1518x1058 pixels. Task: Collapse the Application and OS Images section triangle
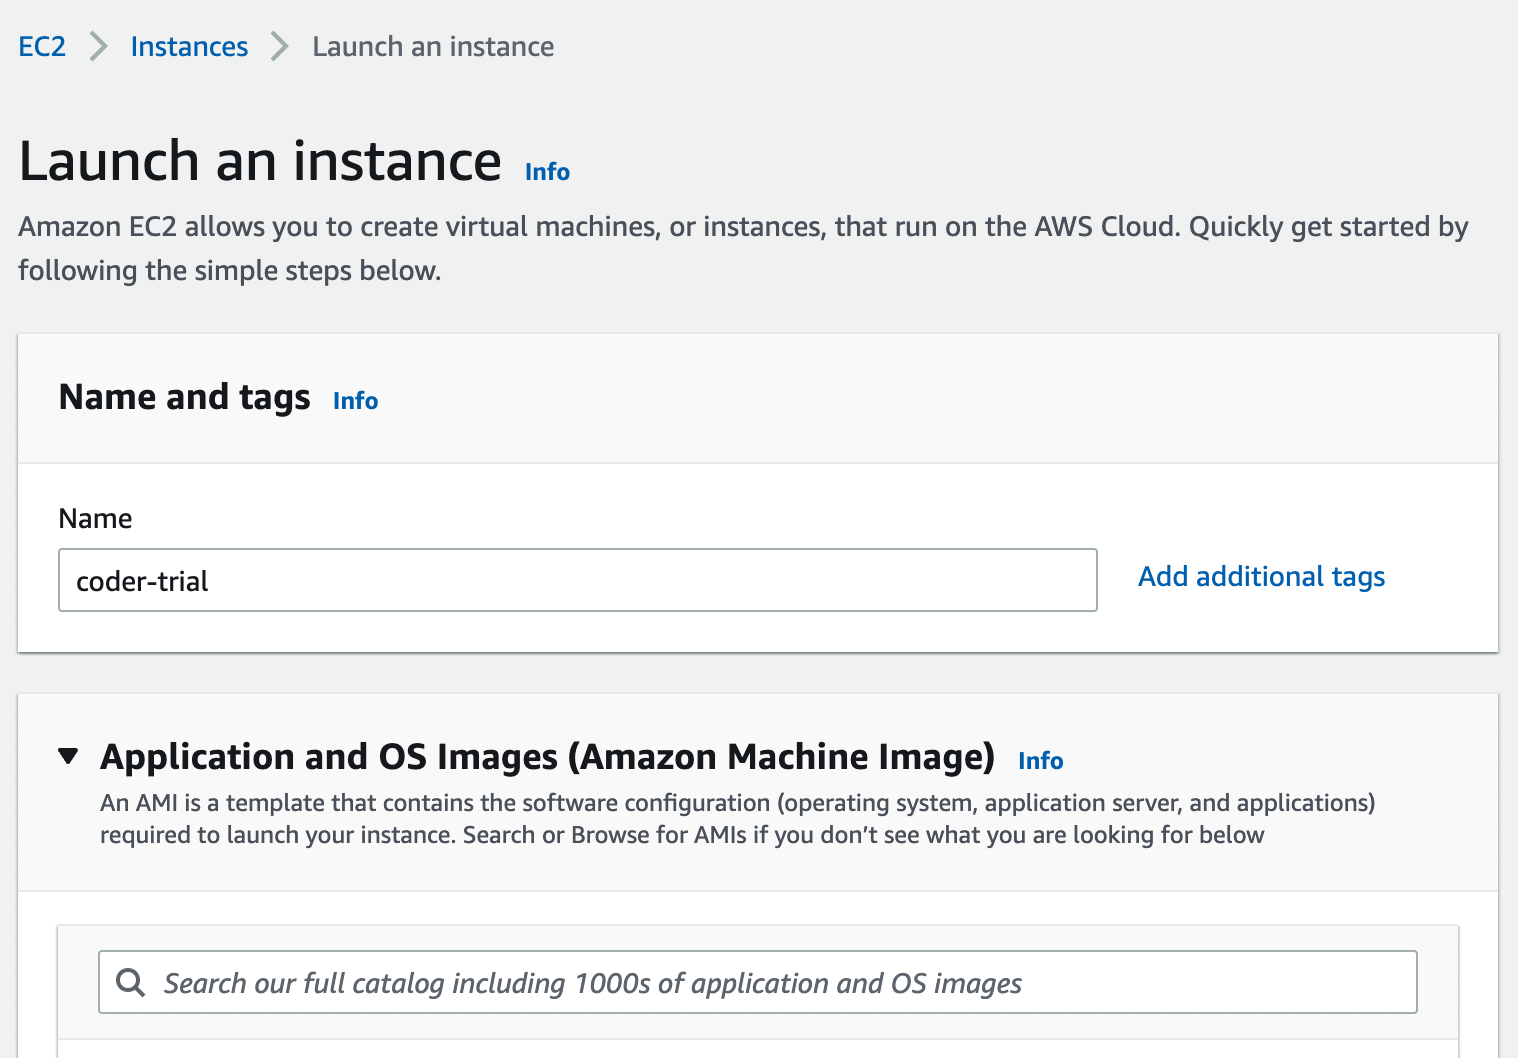click(x=68, y=756)
